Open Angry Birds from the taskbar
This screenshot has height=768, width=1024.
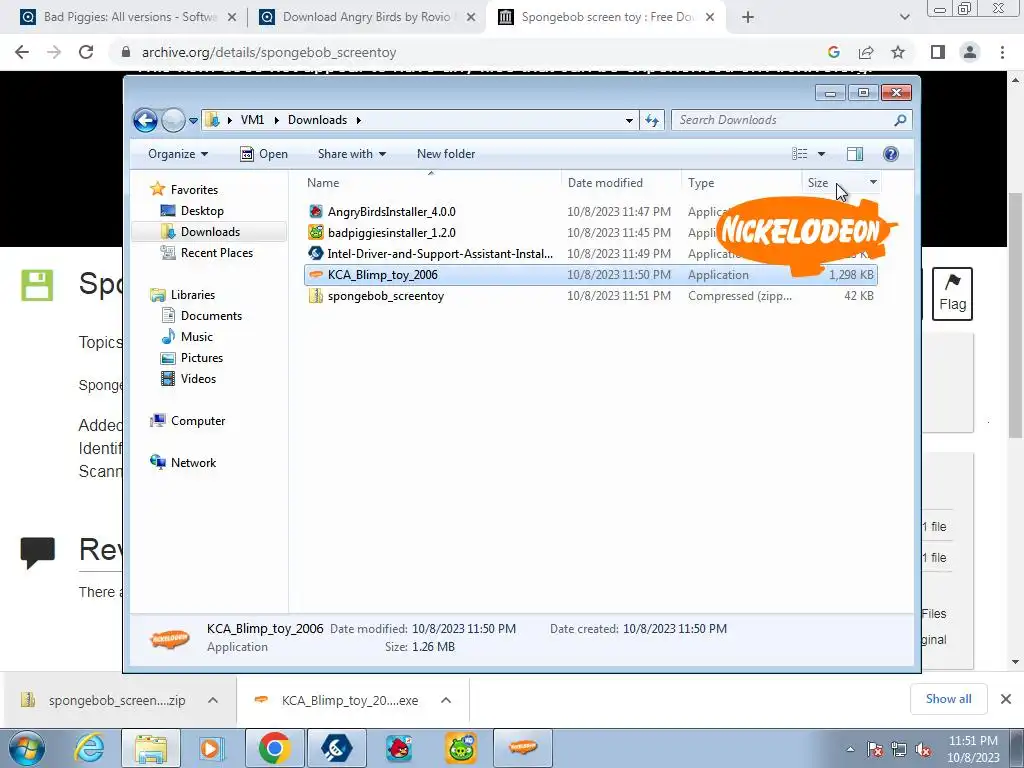[399, 748]
